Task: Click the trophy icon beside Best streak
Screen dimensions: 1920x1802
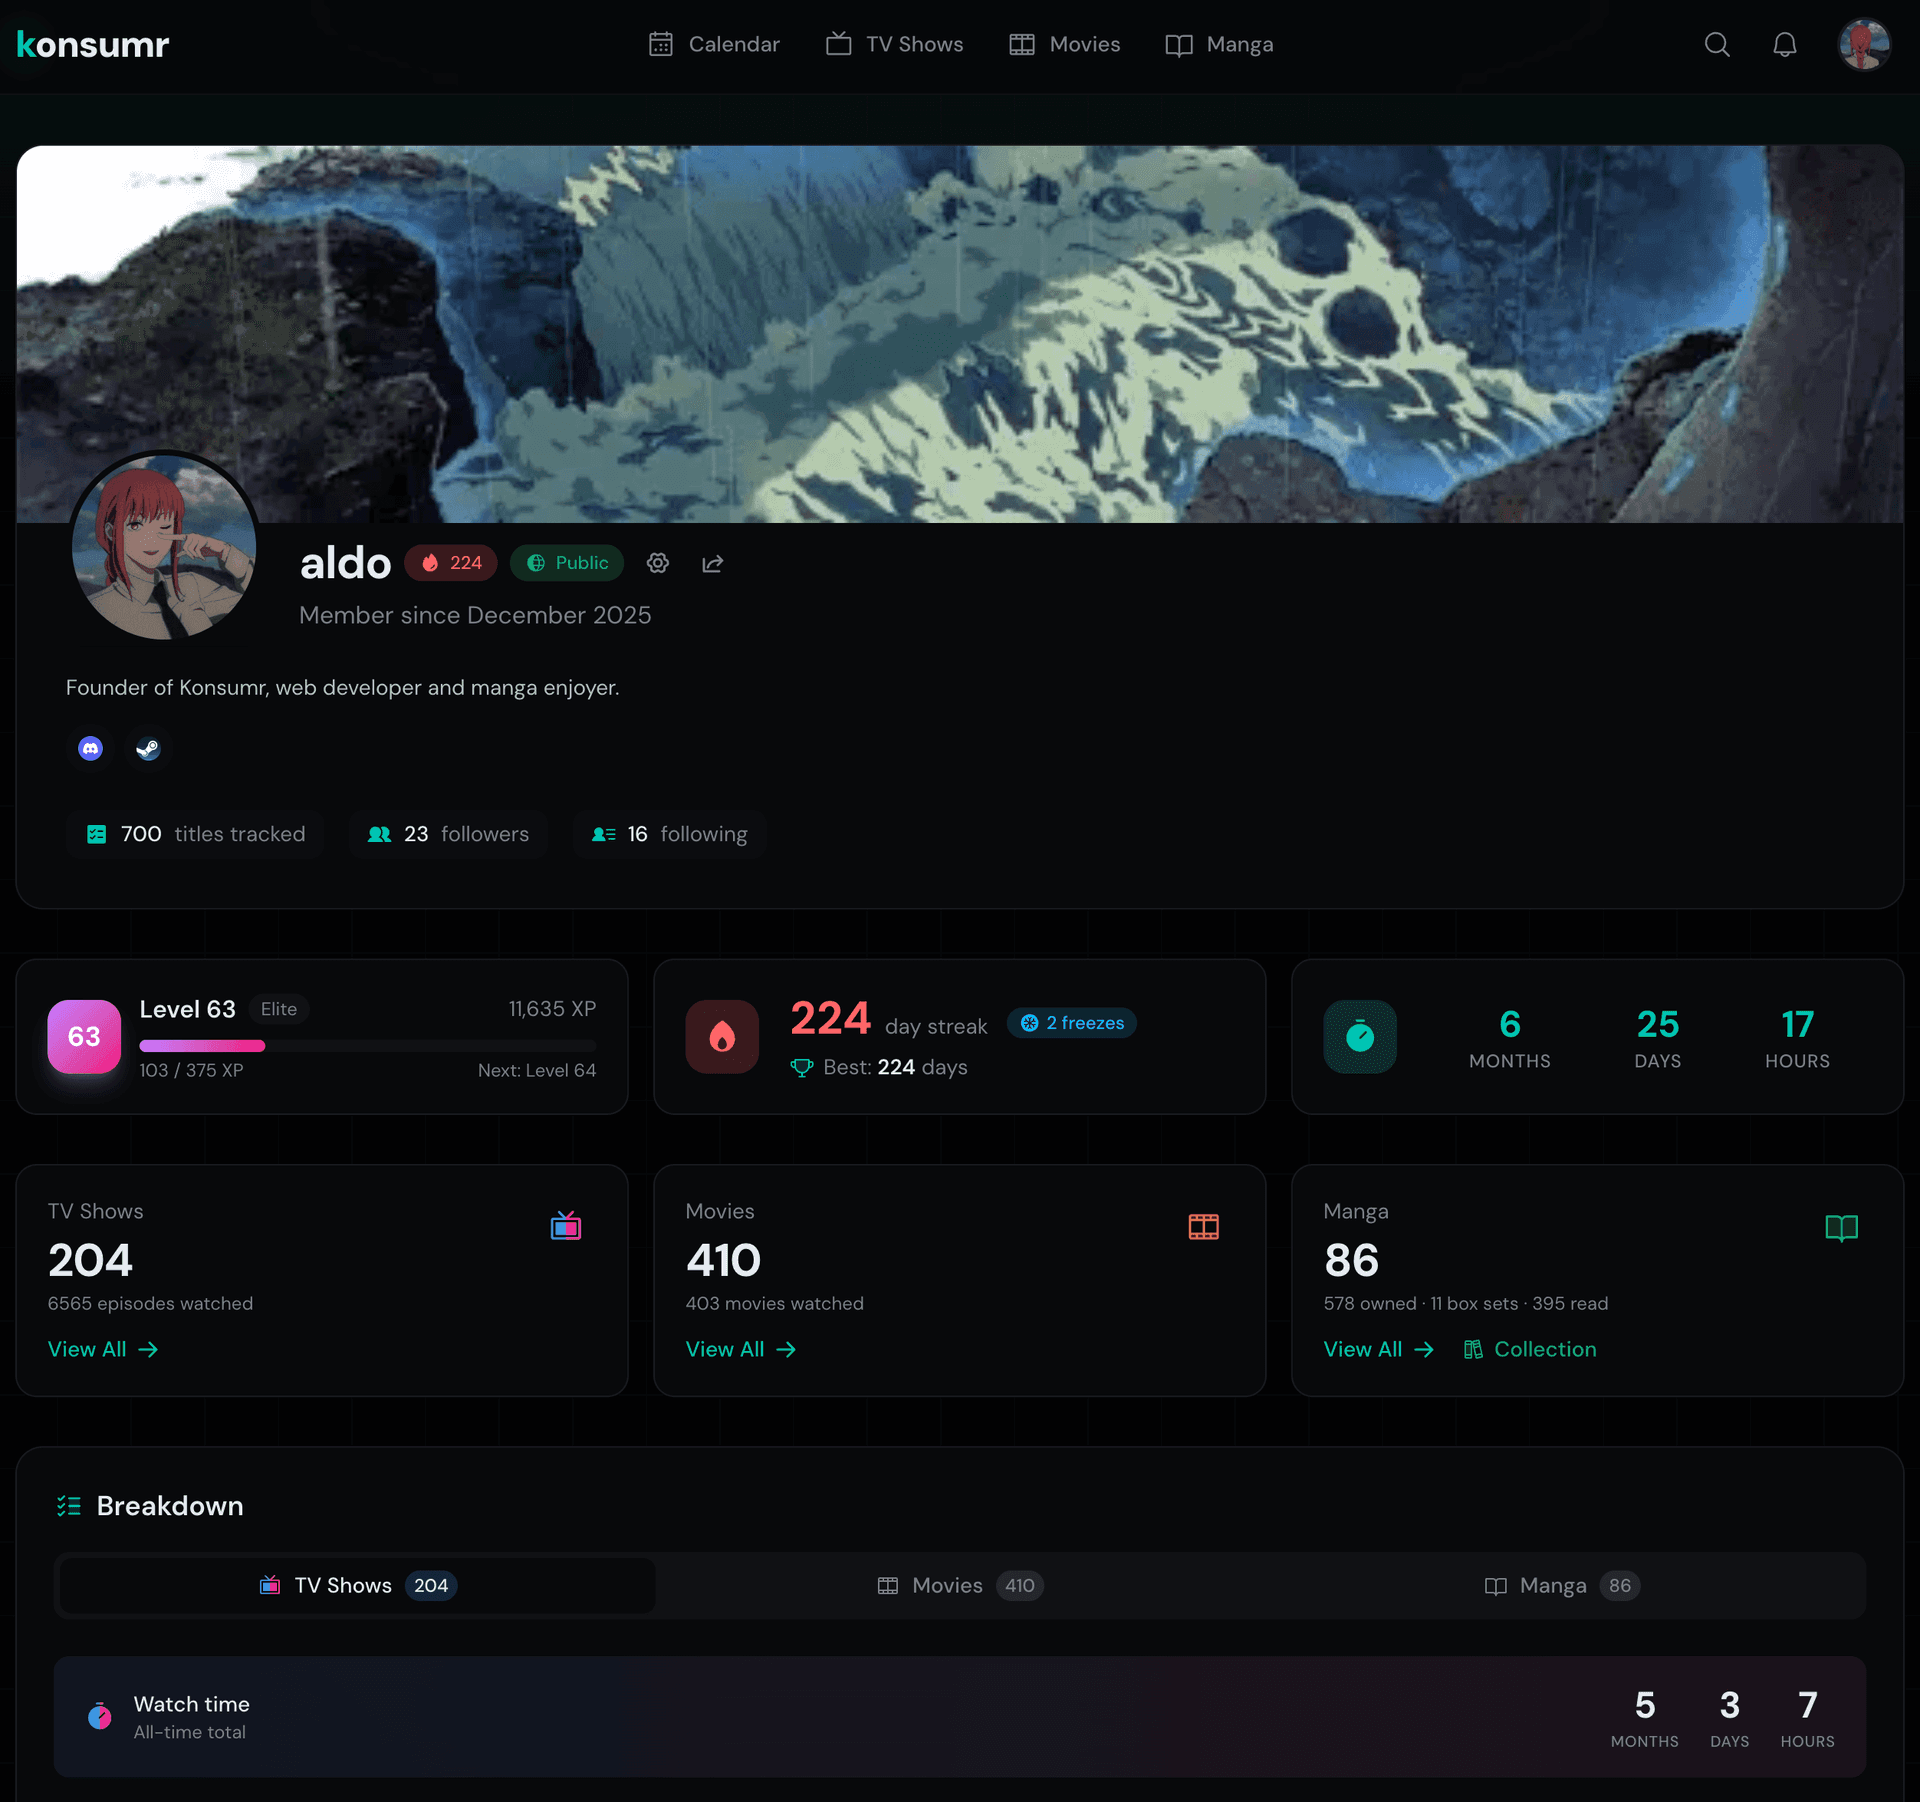Action: (x=802, y=1068)
